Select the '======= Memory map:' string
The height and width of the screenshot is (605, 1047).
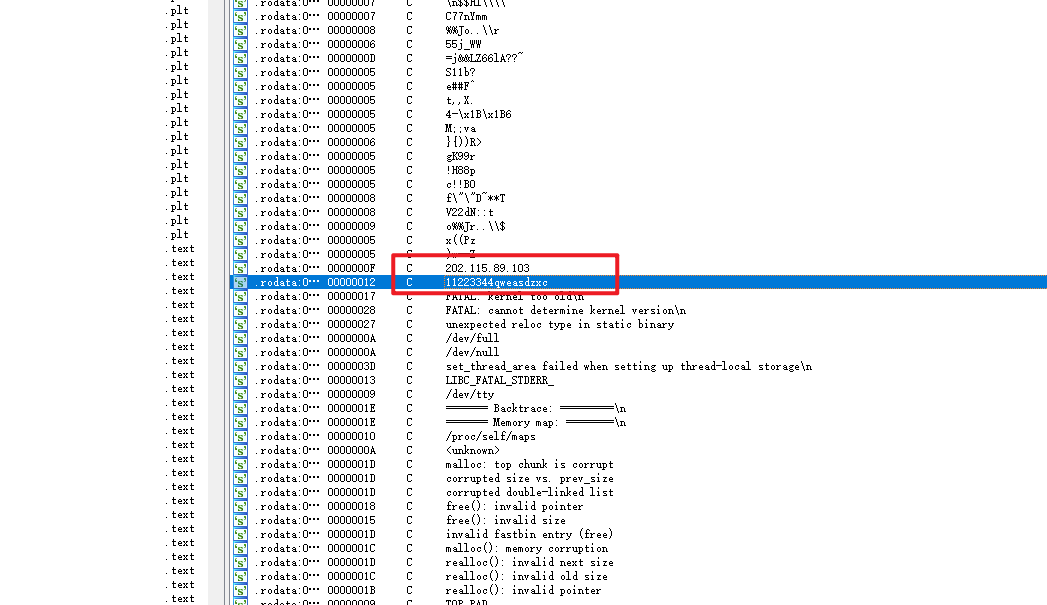536,423
